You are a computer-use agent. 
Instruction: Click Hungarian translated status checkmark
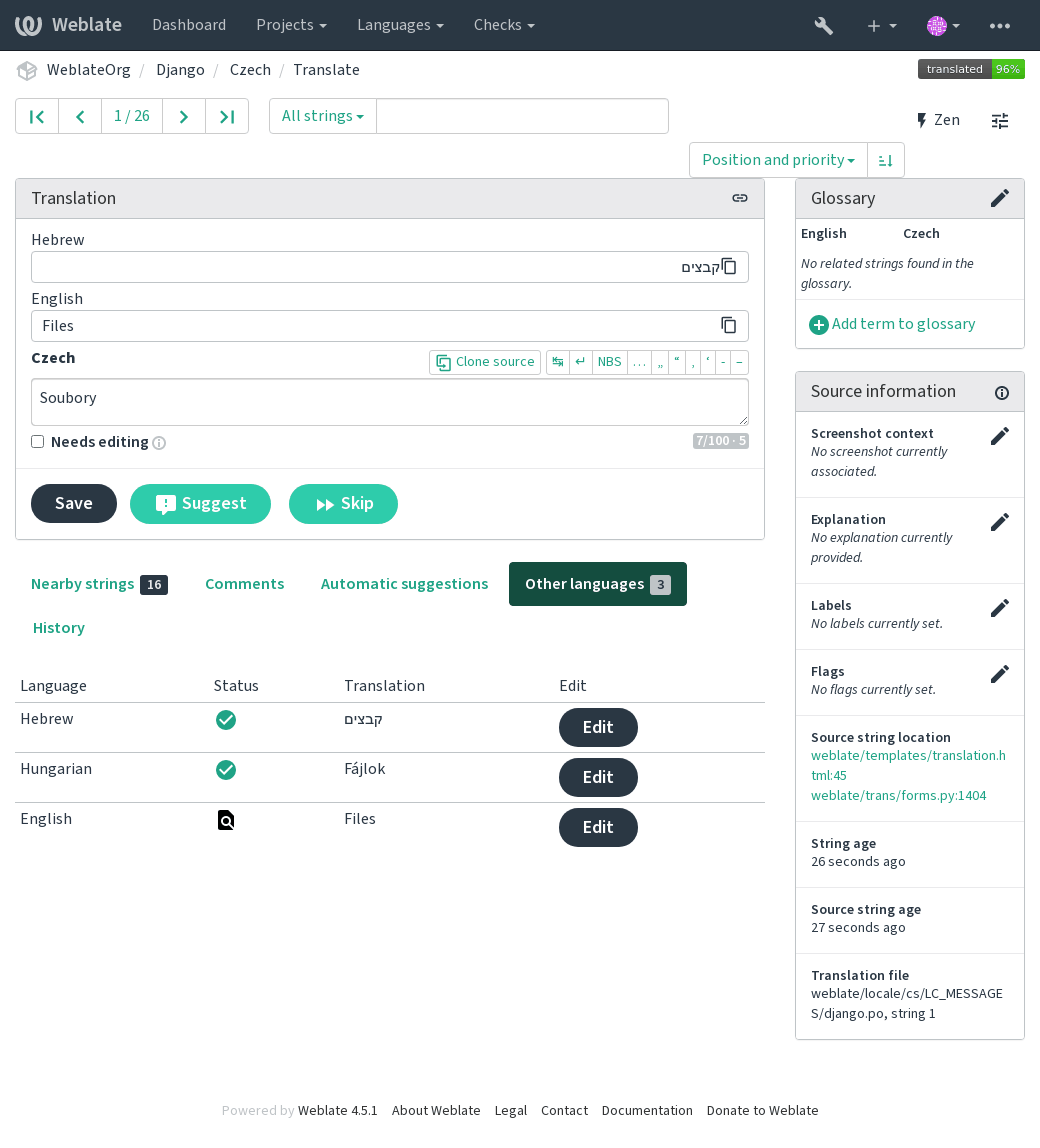[x=226, y=770]
